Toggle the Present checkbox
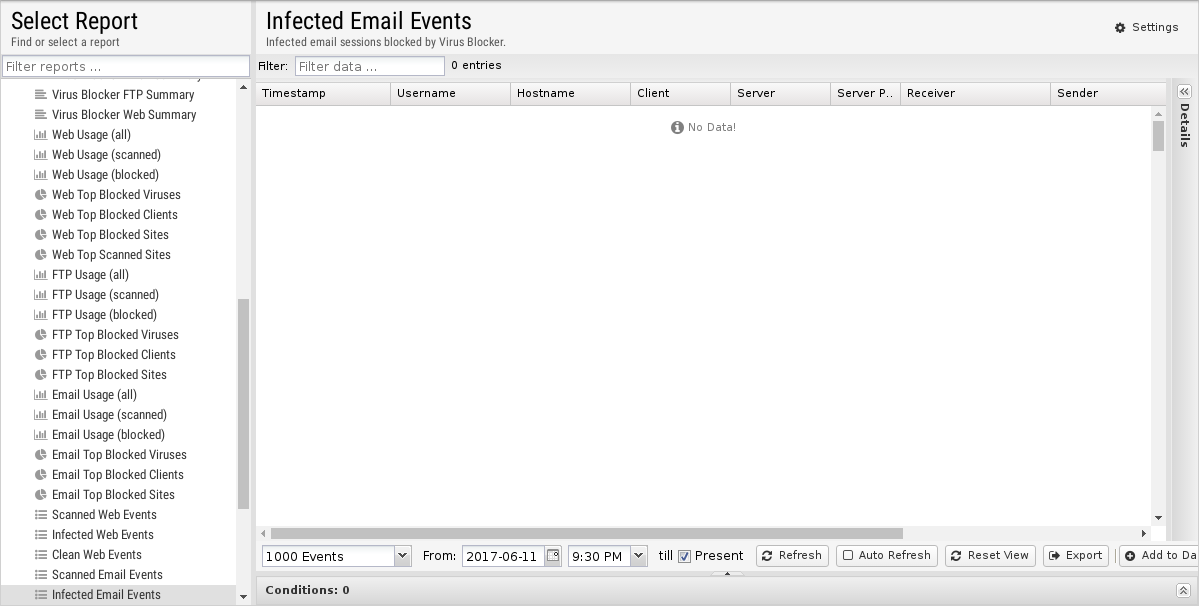This screenshot has height=606, width=1199. [x=685, y=557]
